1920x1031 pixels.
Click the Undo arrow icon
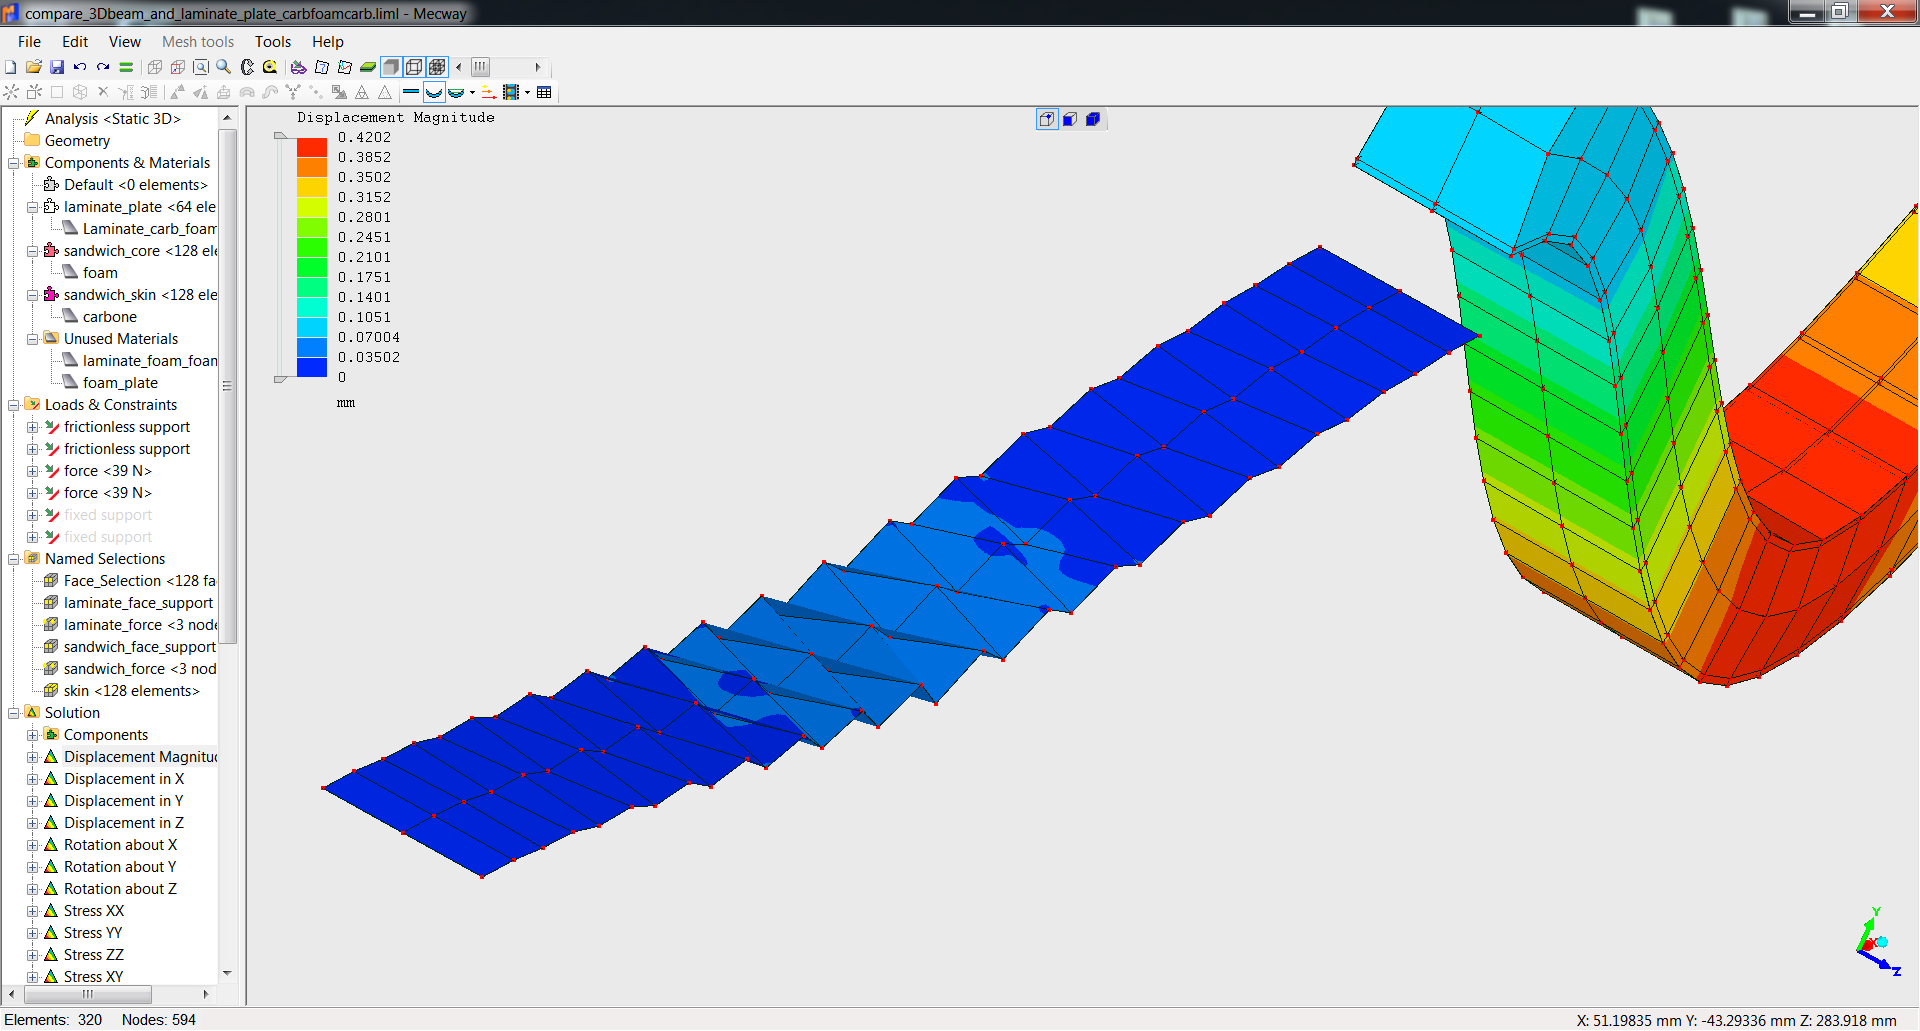(x=80, y=67)
